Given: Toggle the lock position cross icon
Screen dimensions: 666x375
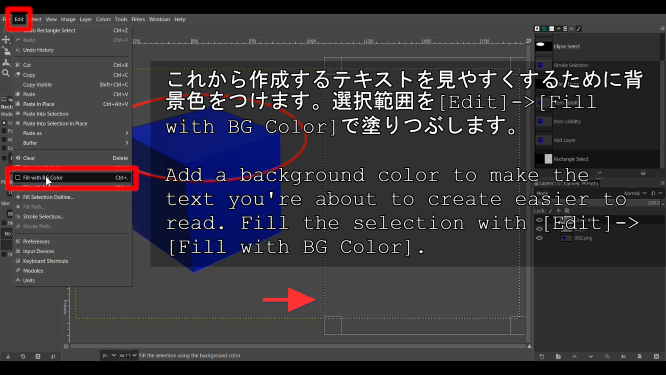Looking at the screenshot, I should (559, 211).
